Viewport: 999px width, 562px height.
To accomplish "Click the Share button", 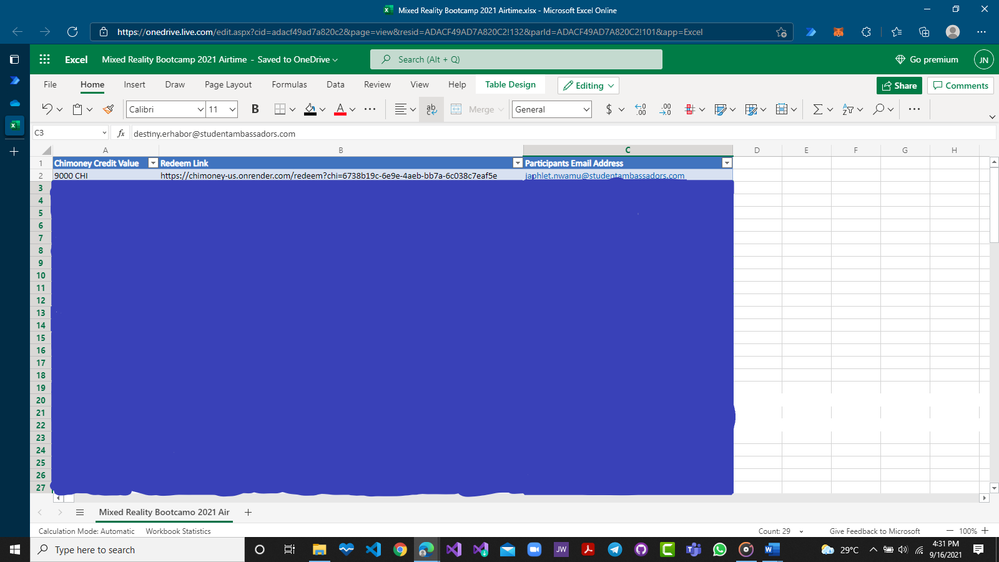I will coord(899,85).
